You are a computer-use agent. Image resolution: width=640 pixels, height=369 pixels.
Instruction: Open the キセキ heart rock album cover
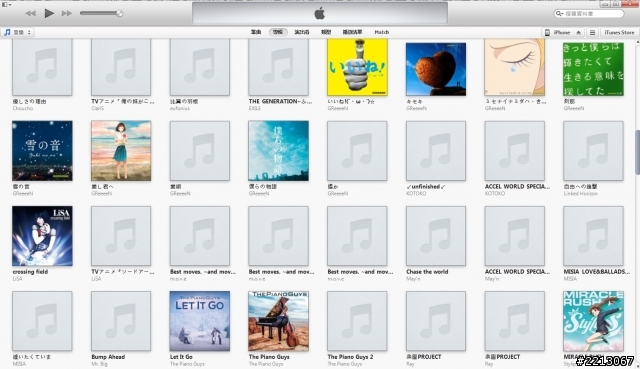436,69
